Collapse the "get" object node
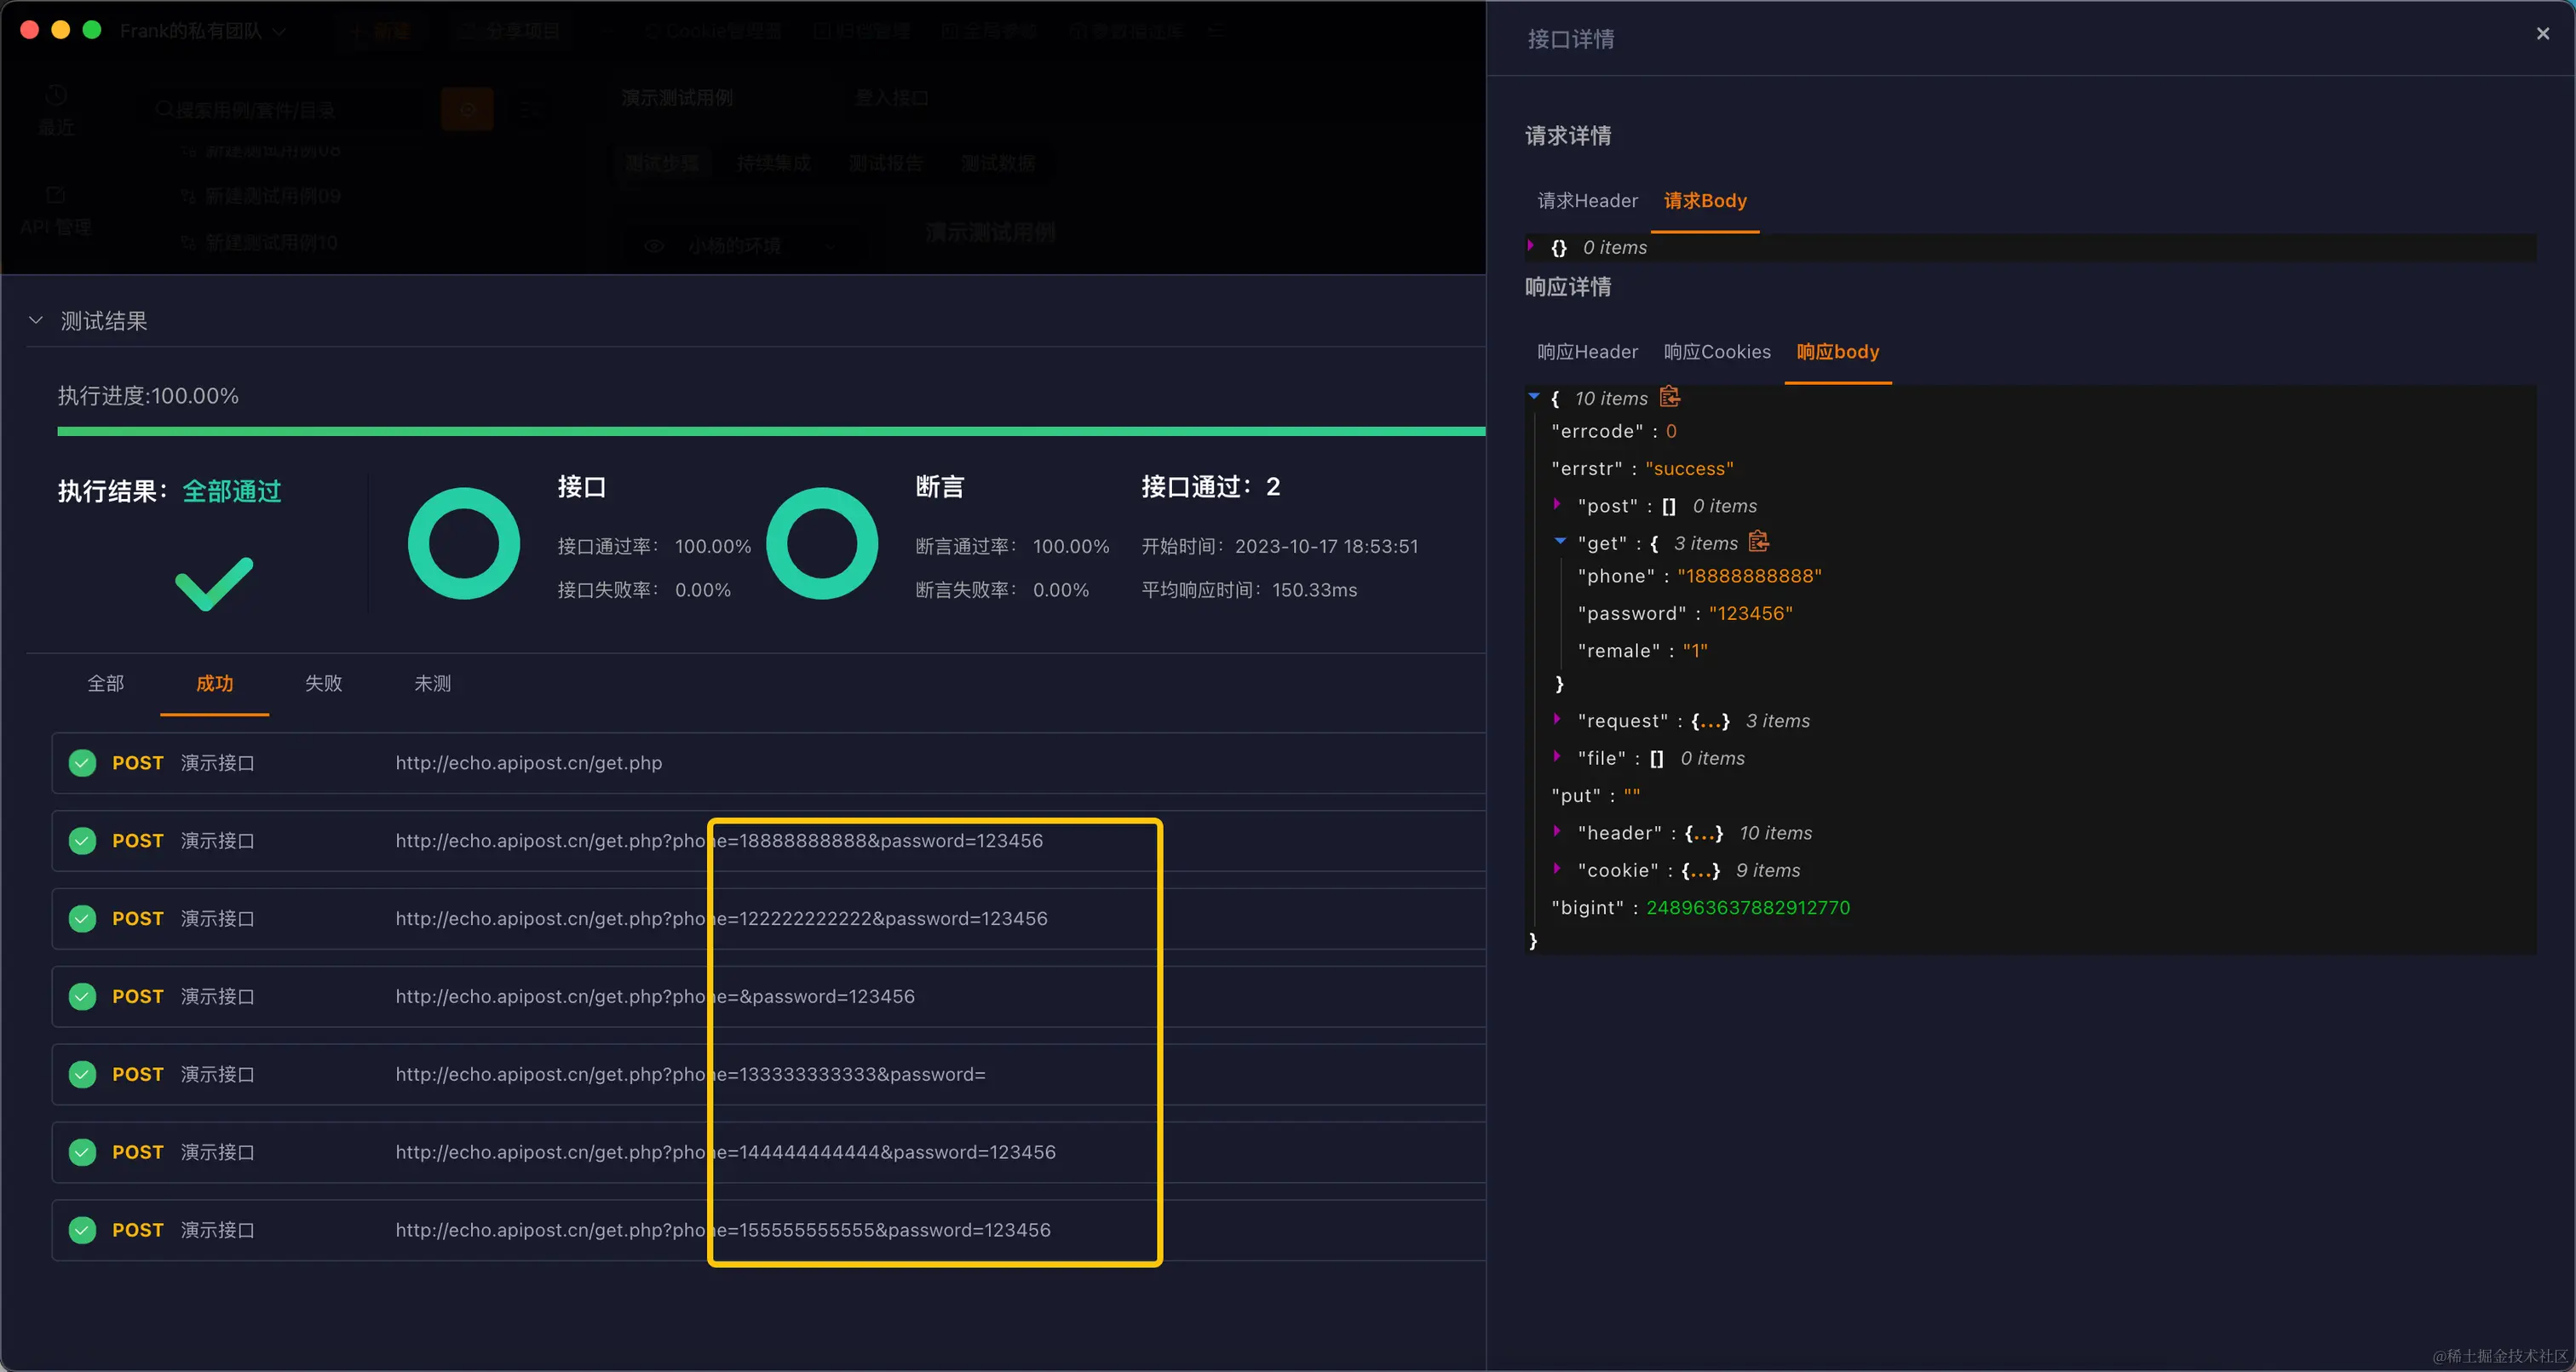The height and width of the screenshot is (1372, 2576). click(1559, 542)
